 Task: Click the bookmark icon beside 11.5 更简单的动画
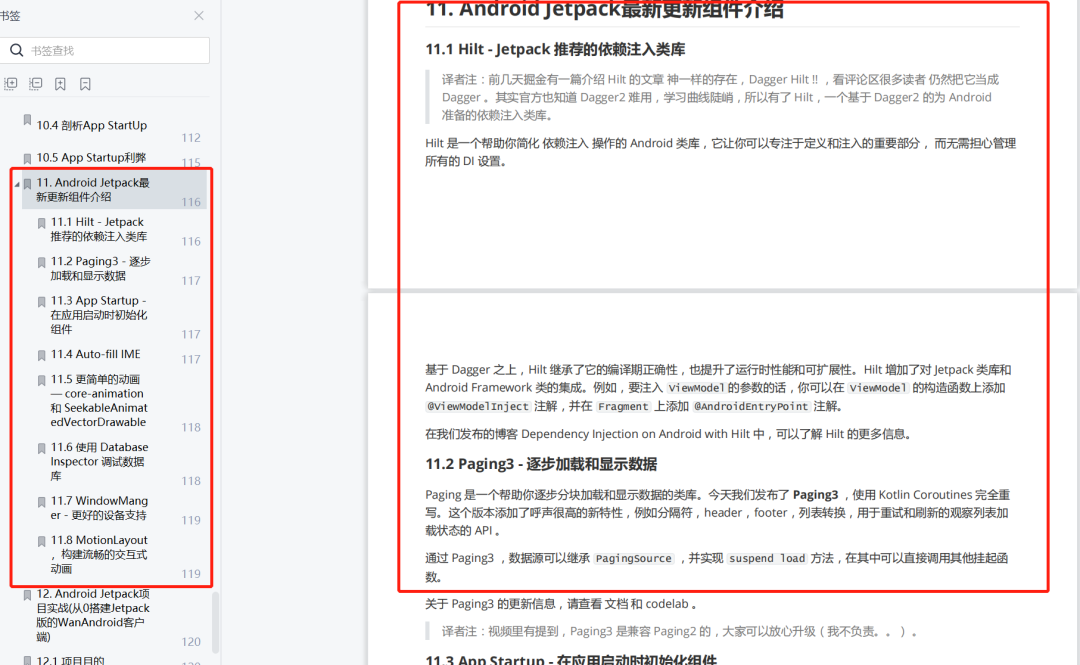coord(41,380)
